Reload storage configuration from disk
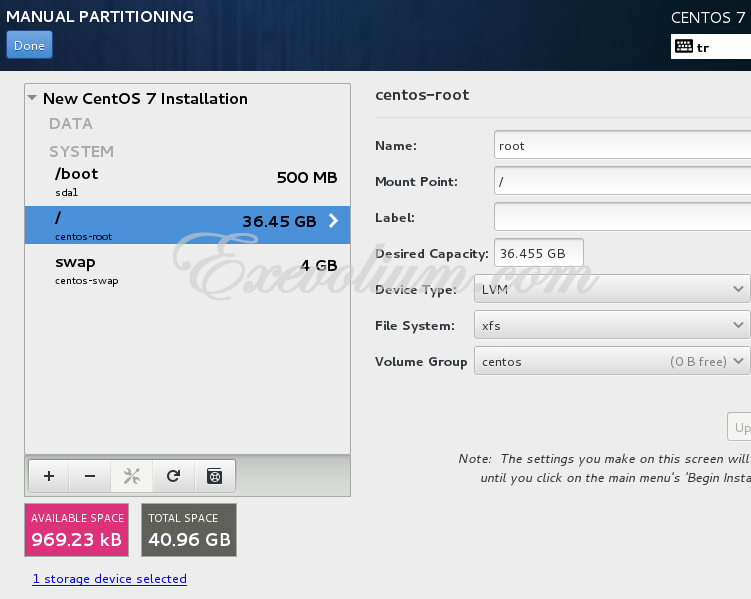This screenshot has height=599, width=751. click(x=173, y=476)
